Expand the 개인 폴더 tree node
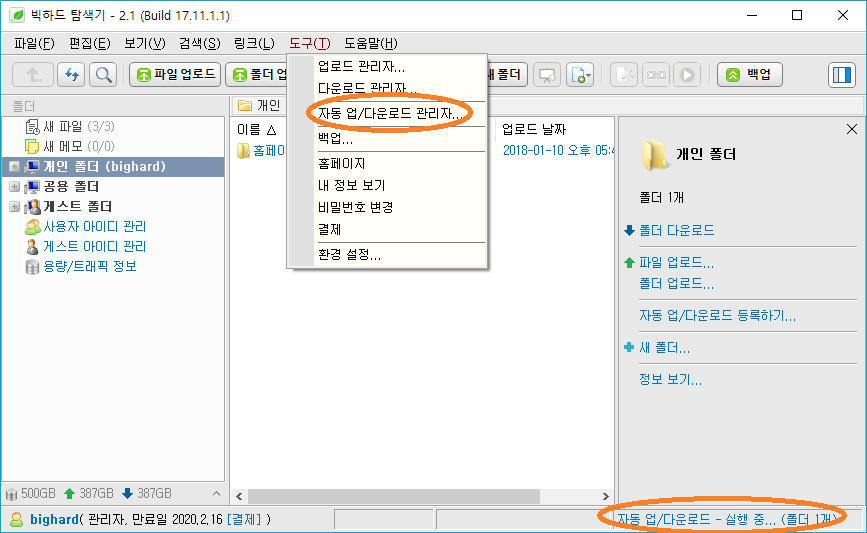The image size is (867, 533). [14, 166]
